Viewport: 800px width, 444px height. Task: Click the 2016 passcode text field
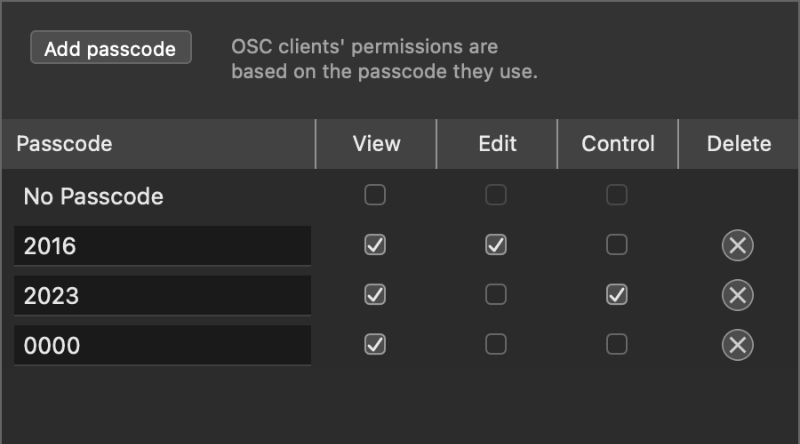pyautogui.click(x=162, y=246)
